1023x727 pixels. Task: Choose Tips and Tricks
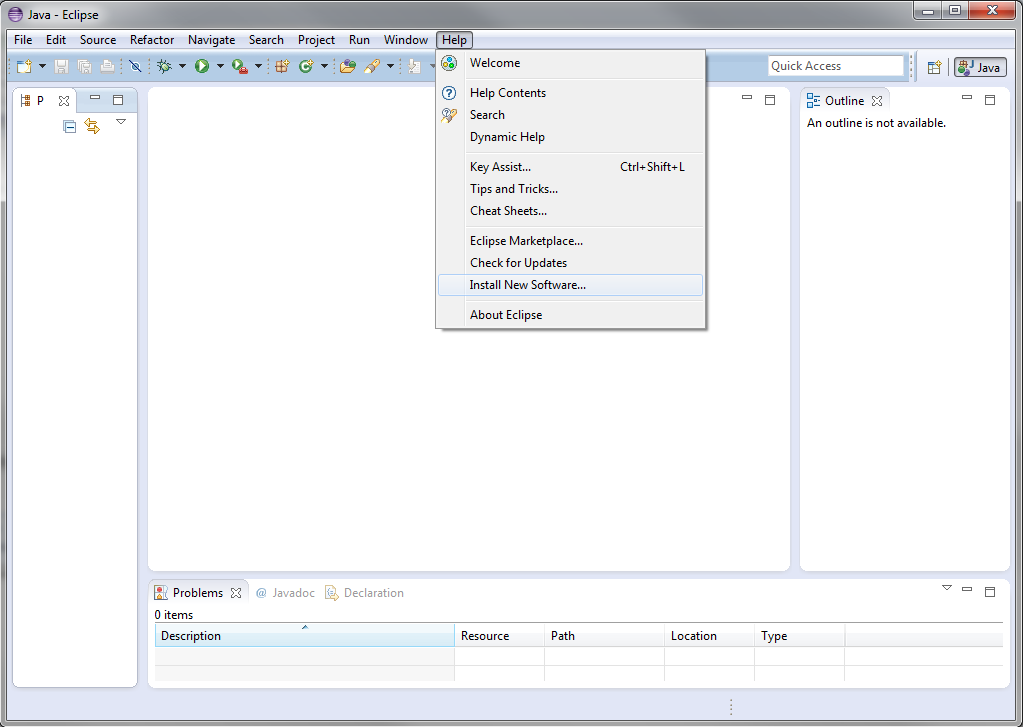pos(570,189)
